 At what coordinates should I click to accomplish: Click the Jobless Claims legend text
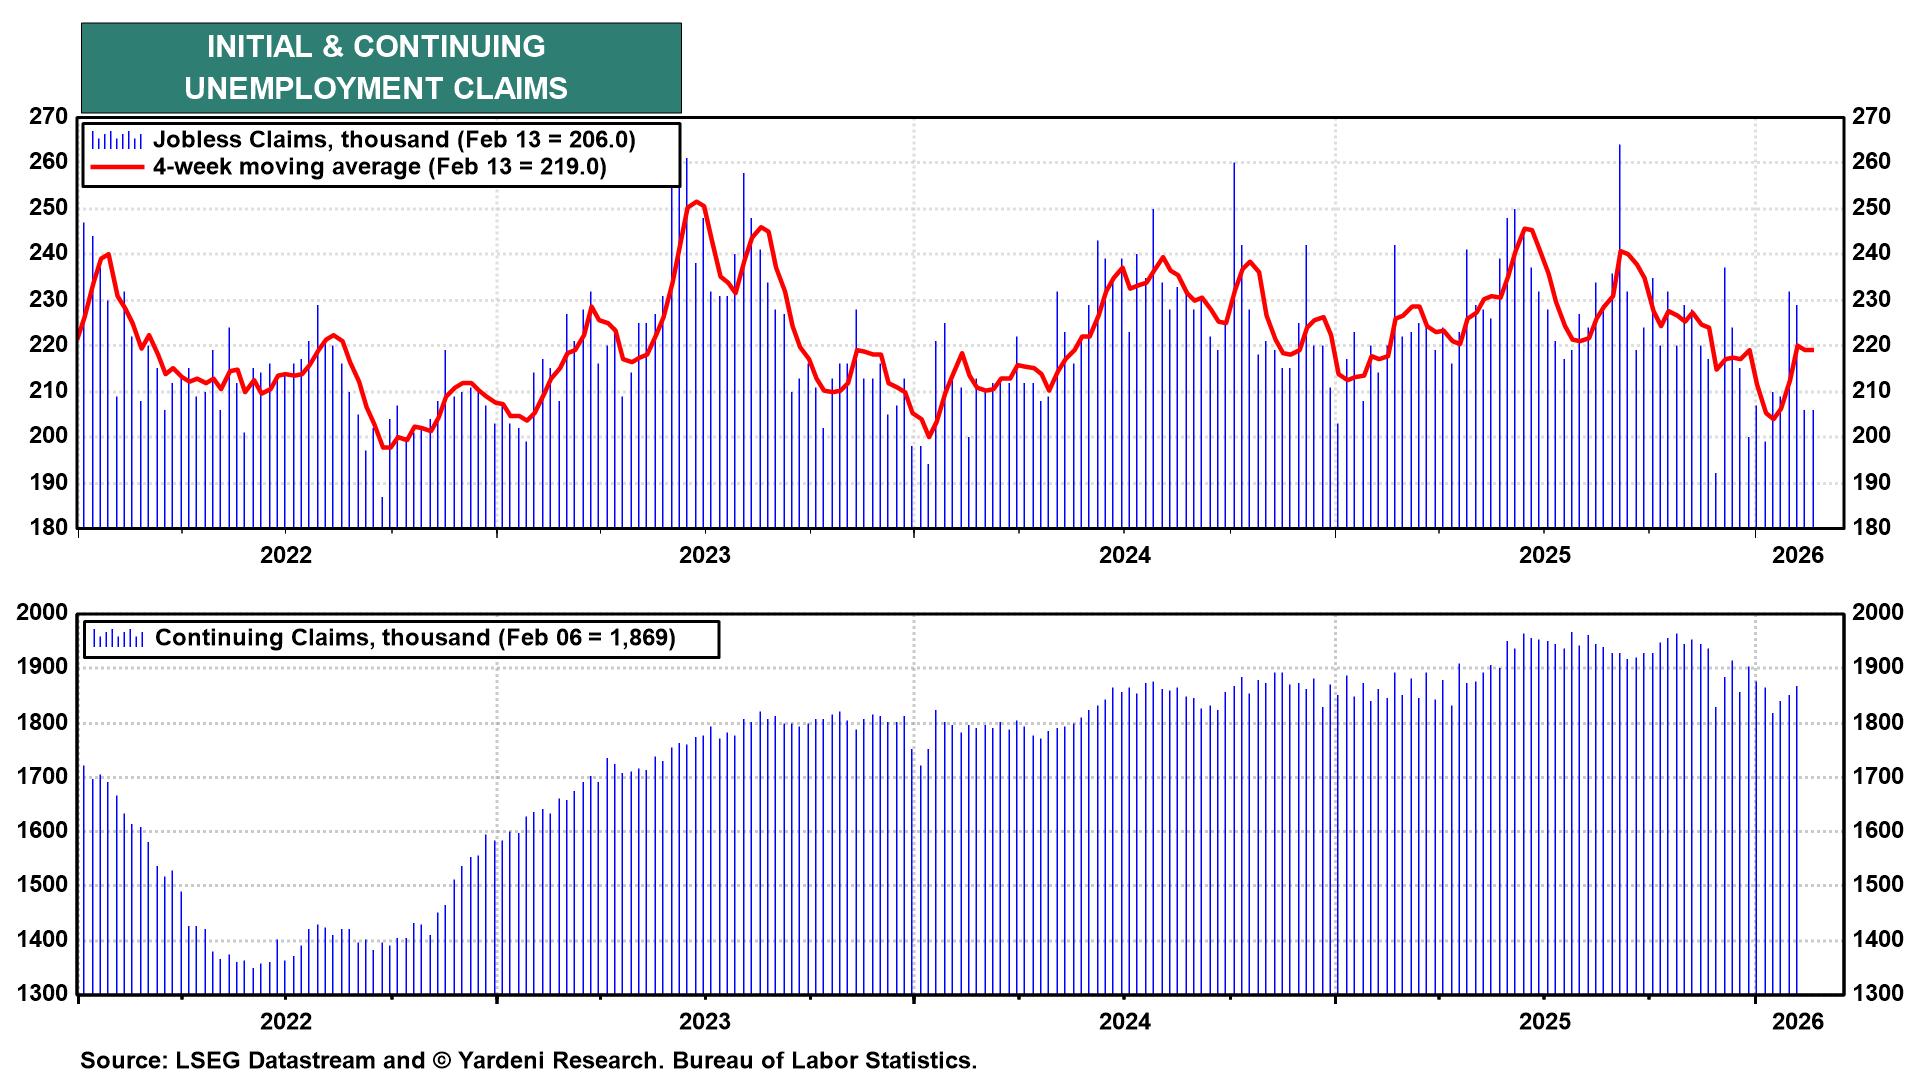tap(394, 140)
